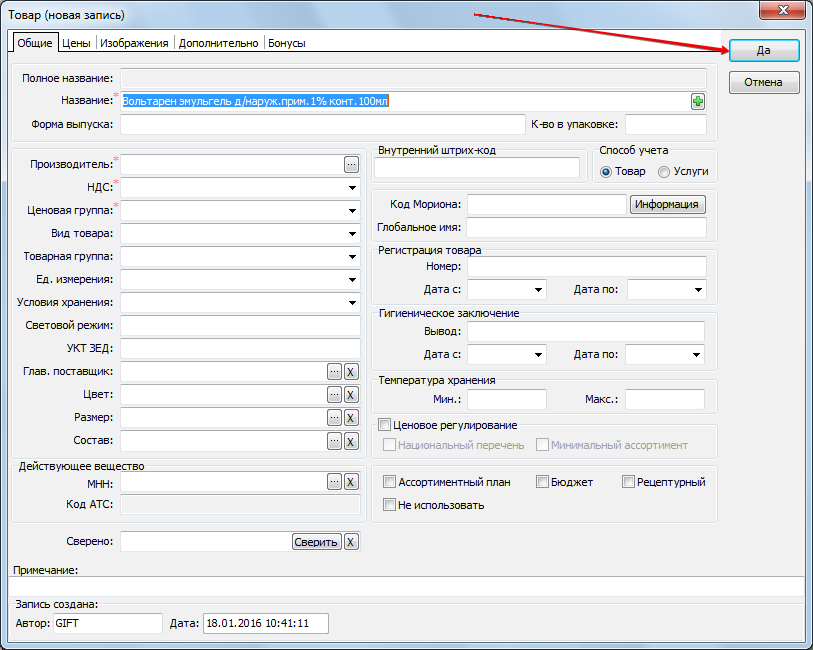Click into the Форма выпуска input field

pos(322,125)
